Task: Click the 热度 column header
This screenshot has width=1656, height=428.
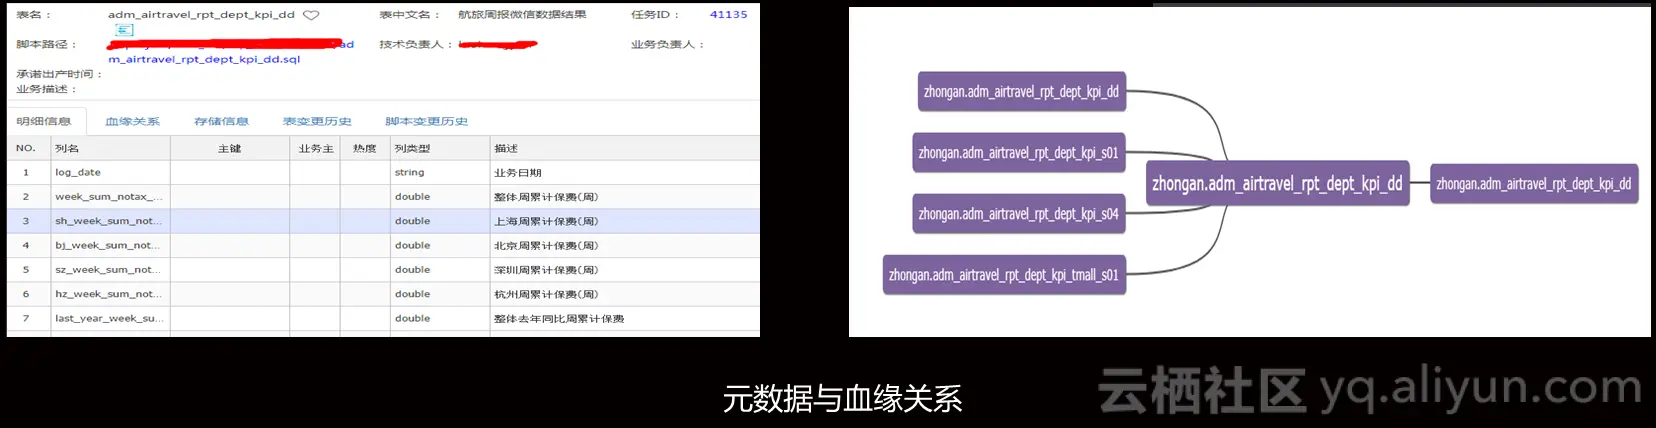Action: tap(365, 148)
